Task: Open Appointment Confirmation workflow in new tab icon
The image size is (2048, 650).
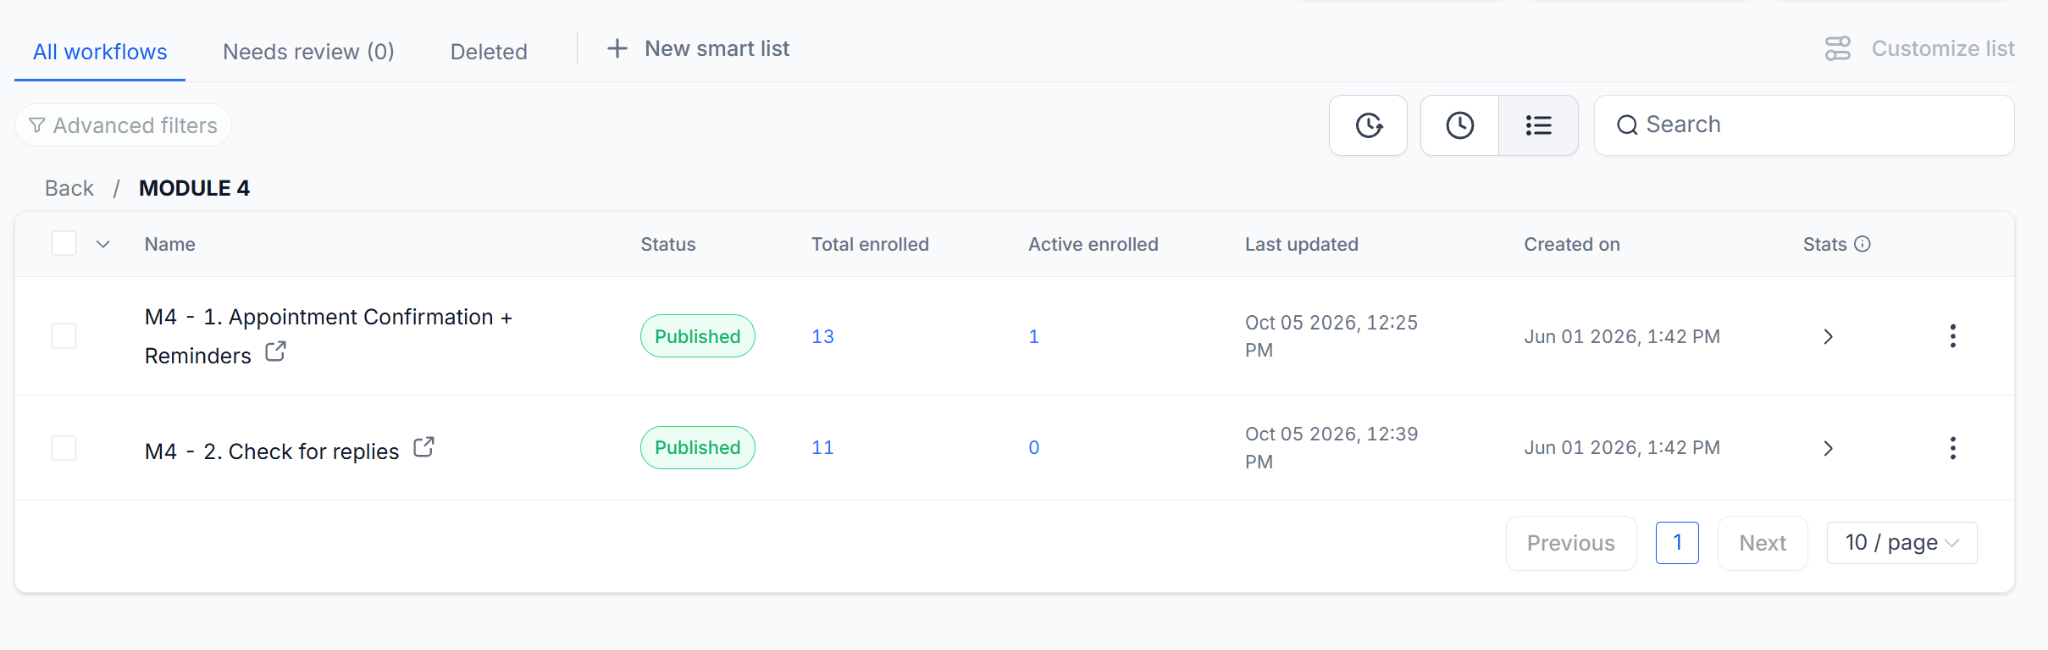Action: pyautogui.click(x=275, y=352)
